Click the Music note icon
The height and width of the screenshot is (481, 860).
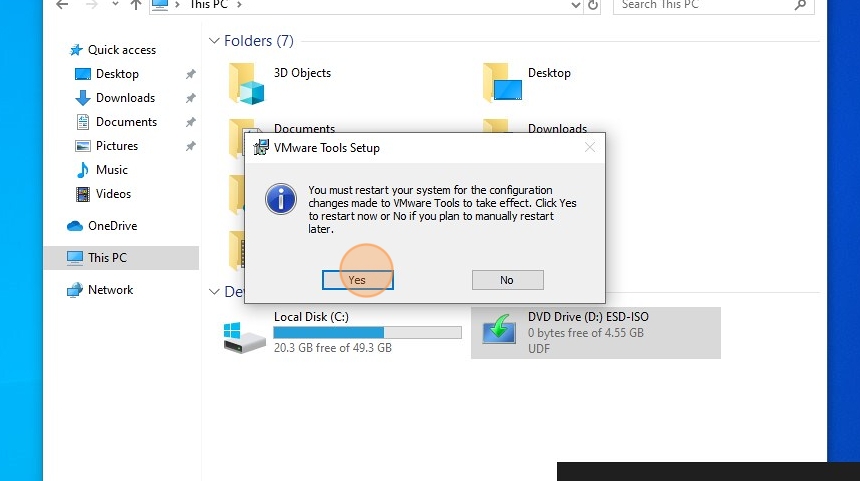click(83, 170)
